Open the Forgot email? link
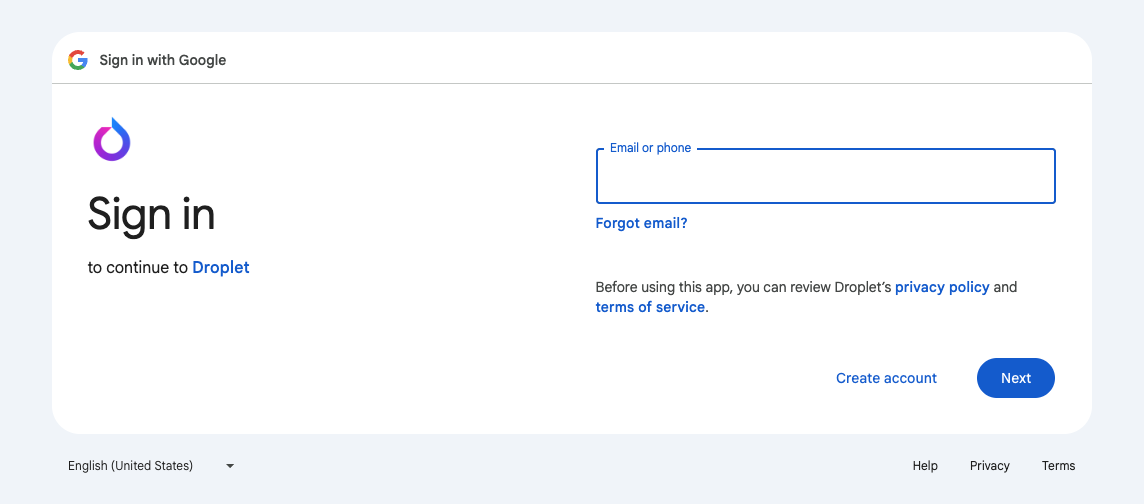 coord(641,223)
